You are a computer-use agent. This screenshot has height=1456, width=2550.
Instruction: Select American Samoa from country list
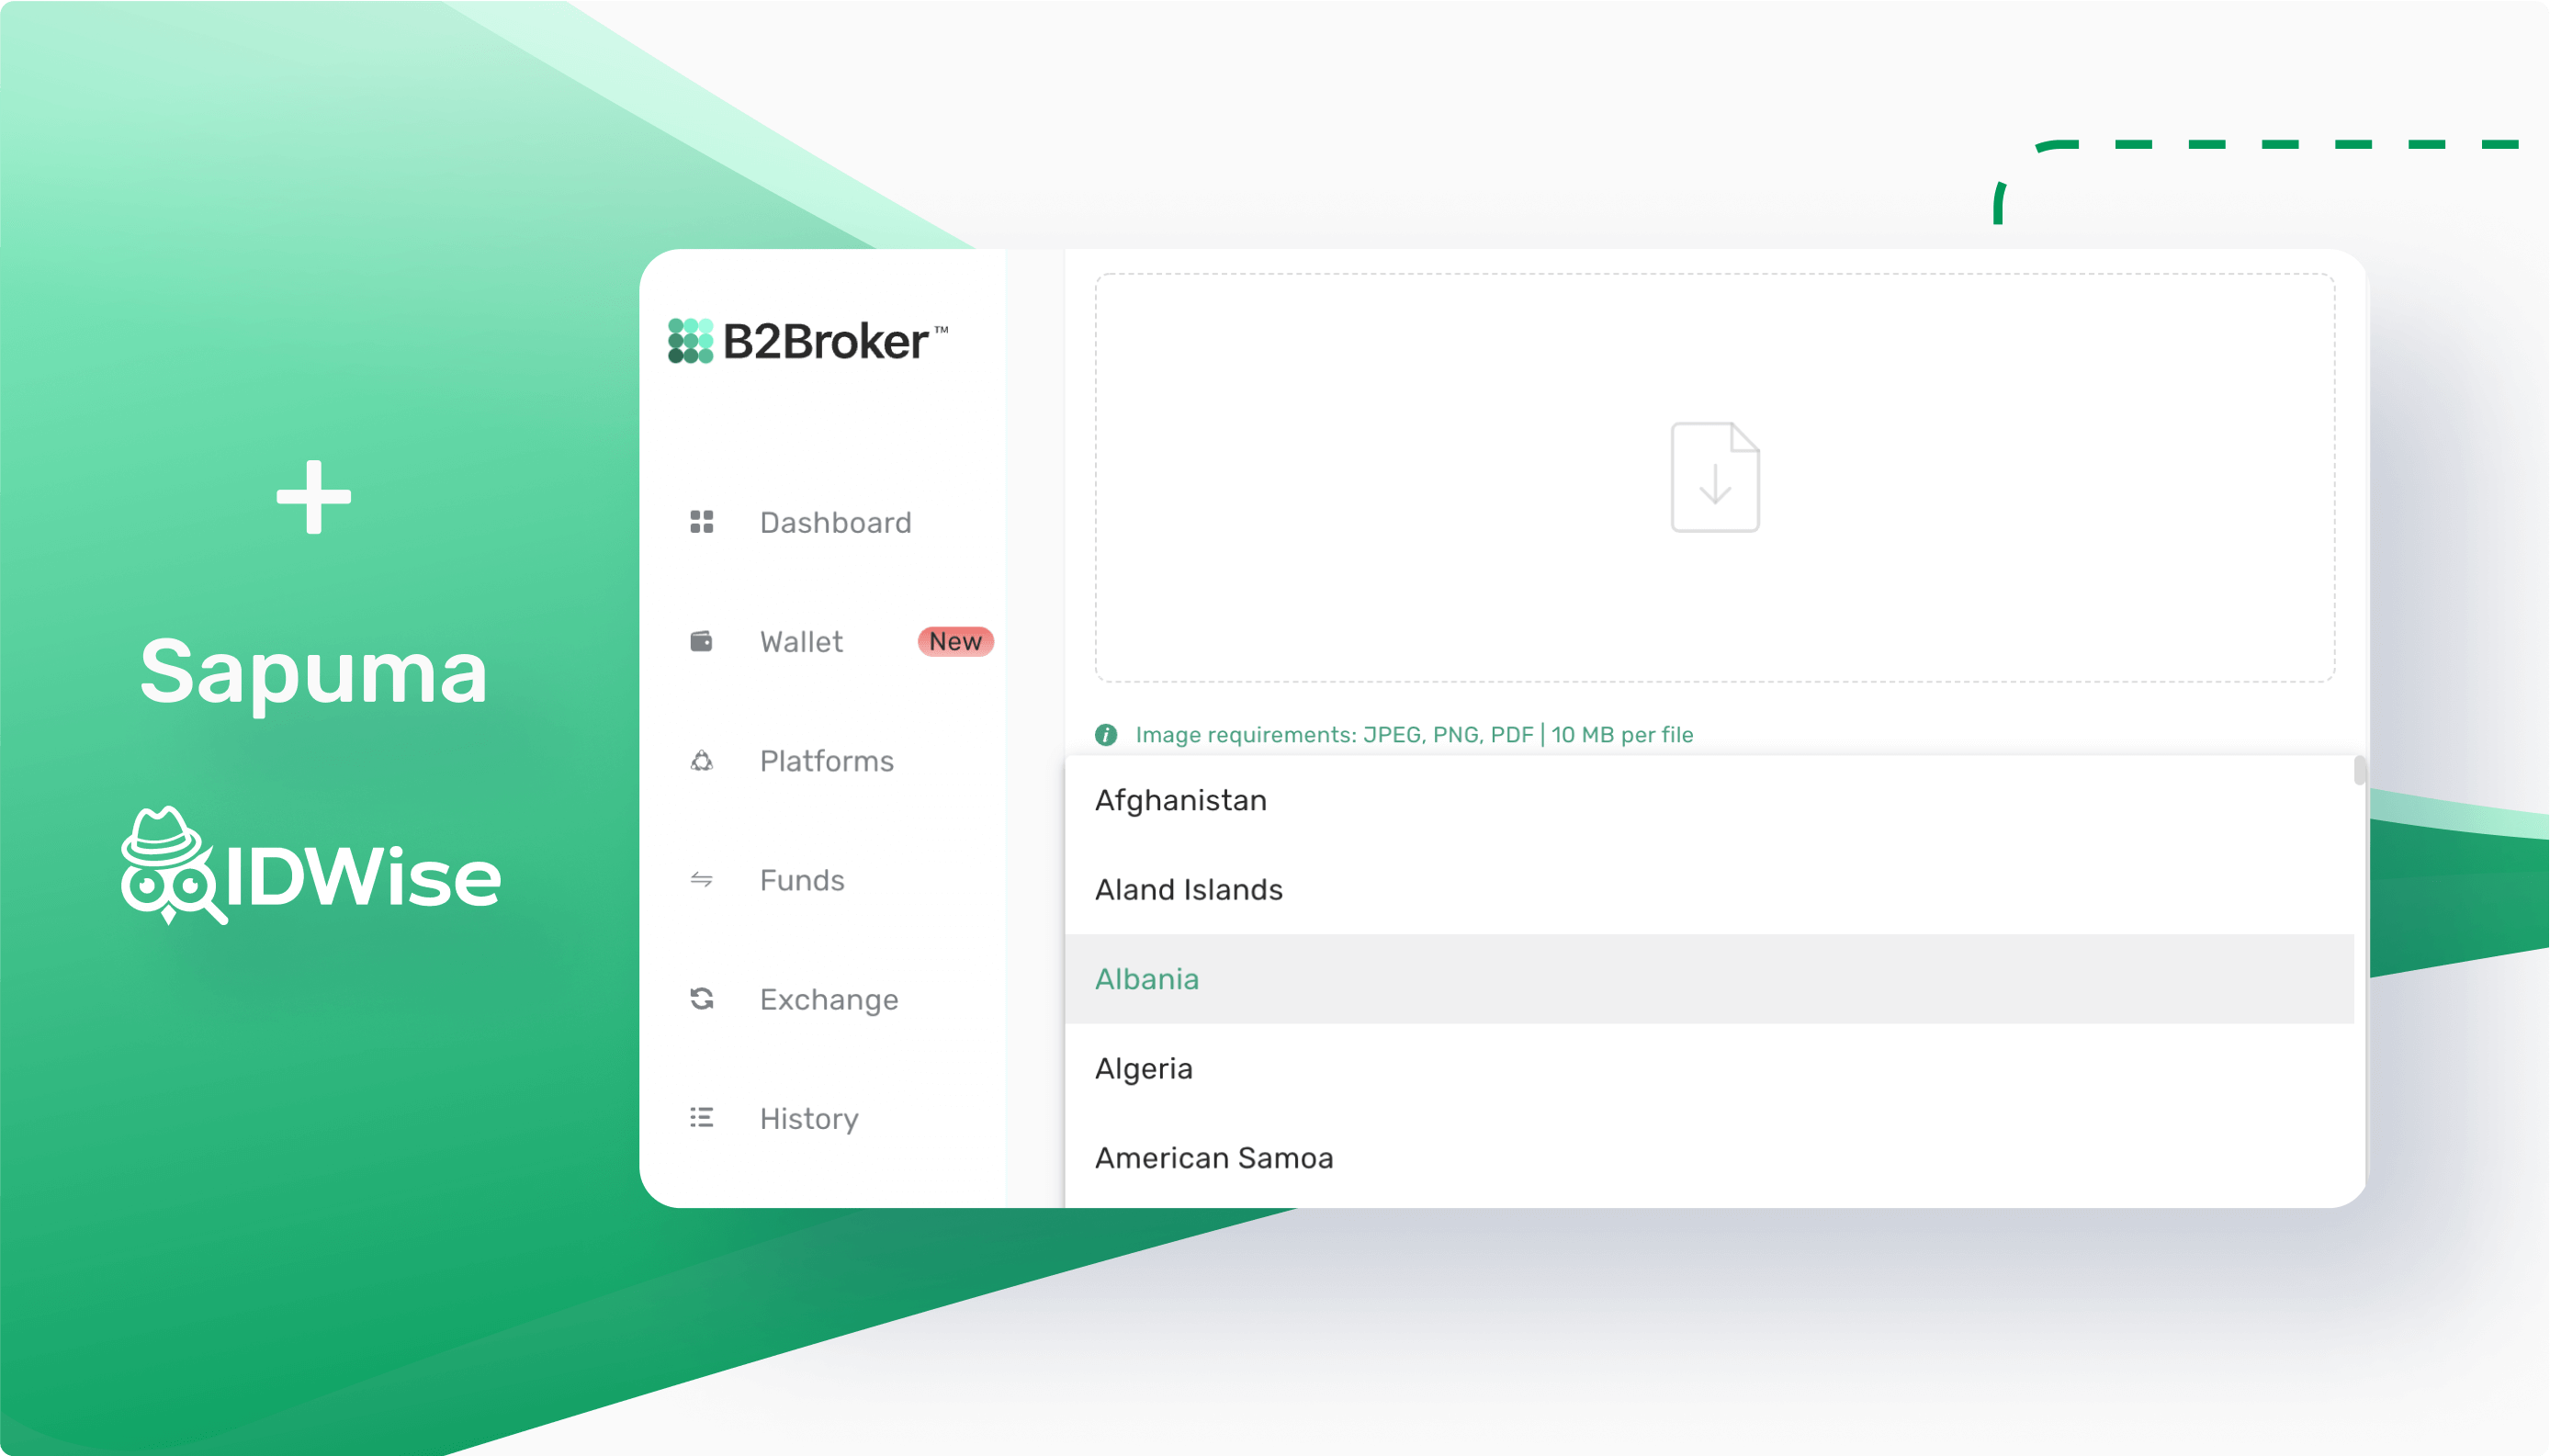tap(1213, 1157)
